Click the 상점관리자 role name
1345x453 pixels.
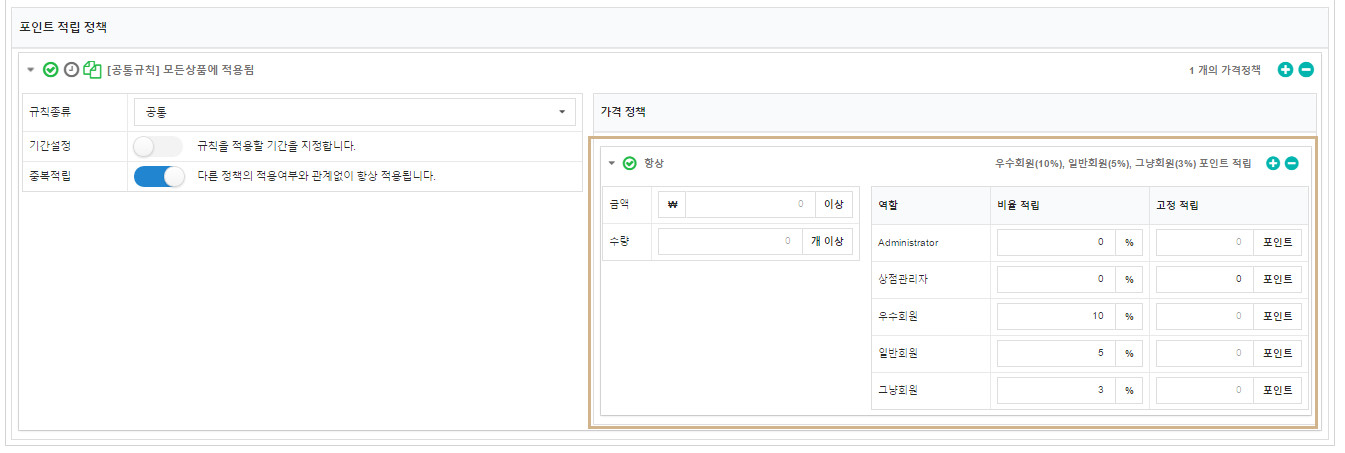[x=903, y=279]
